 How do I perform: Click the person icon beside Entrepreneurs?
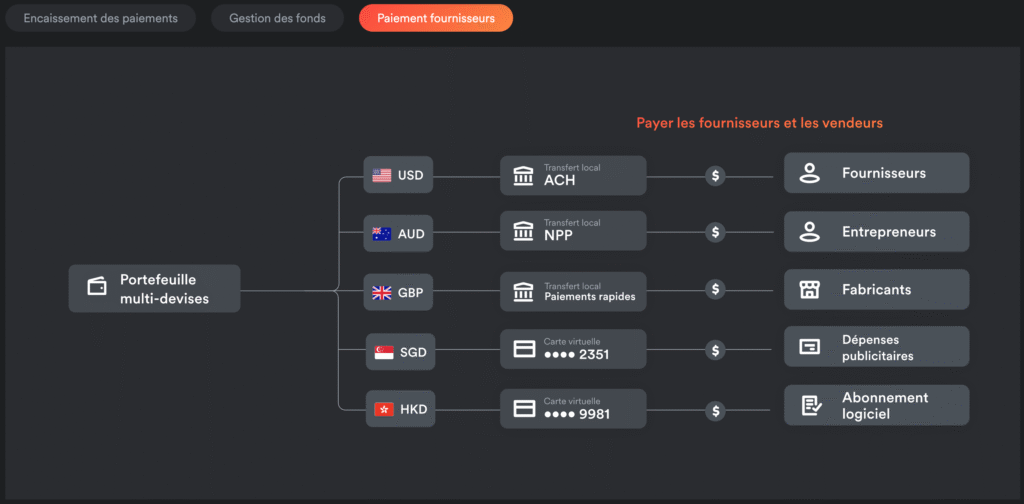click(810, 232)
